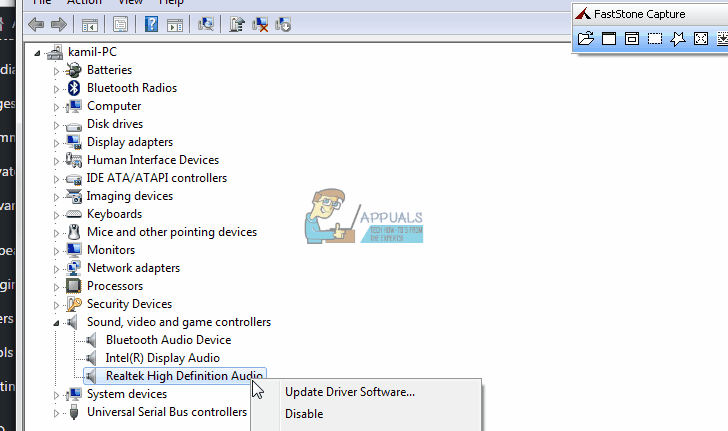Toggle the show/hide action pane toolbar icon
The height and width of the screenshot is (431, 728).
click(x=175, y=25)
